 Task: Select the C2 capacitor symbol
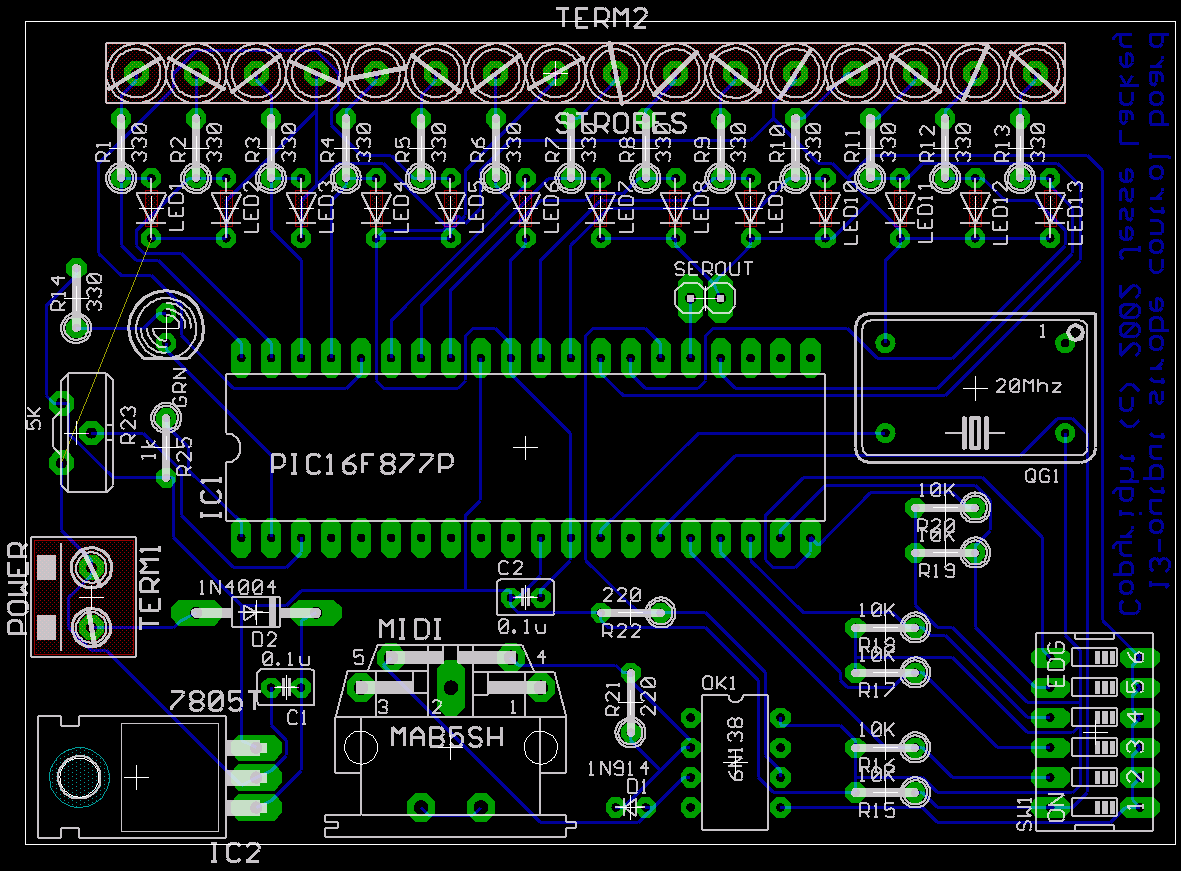pos(525,597)
